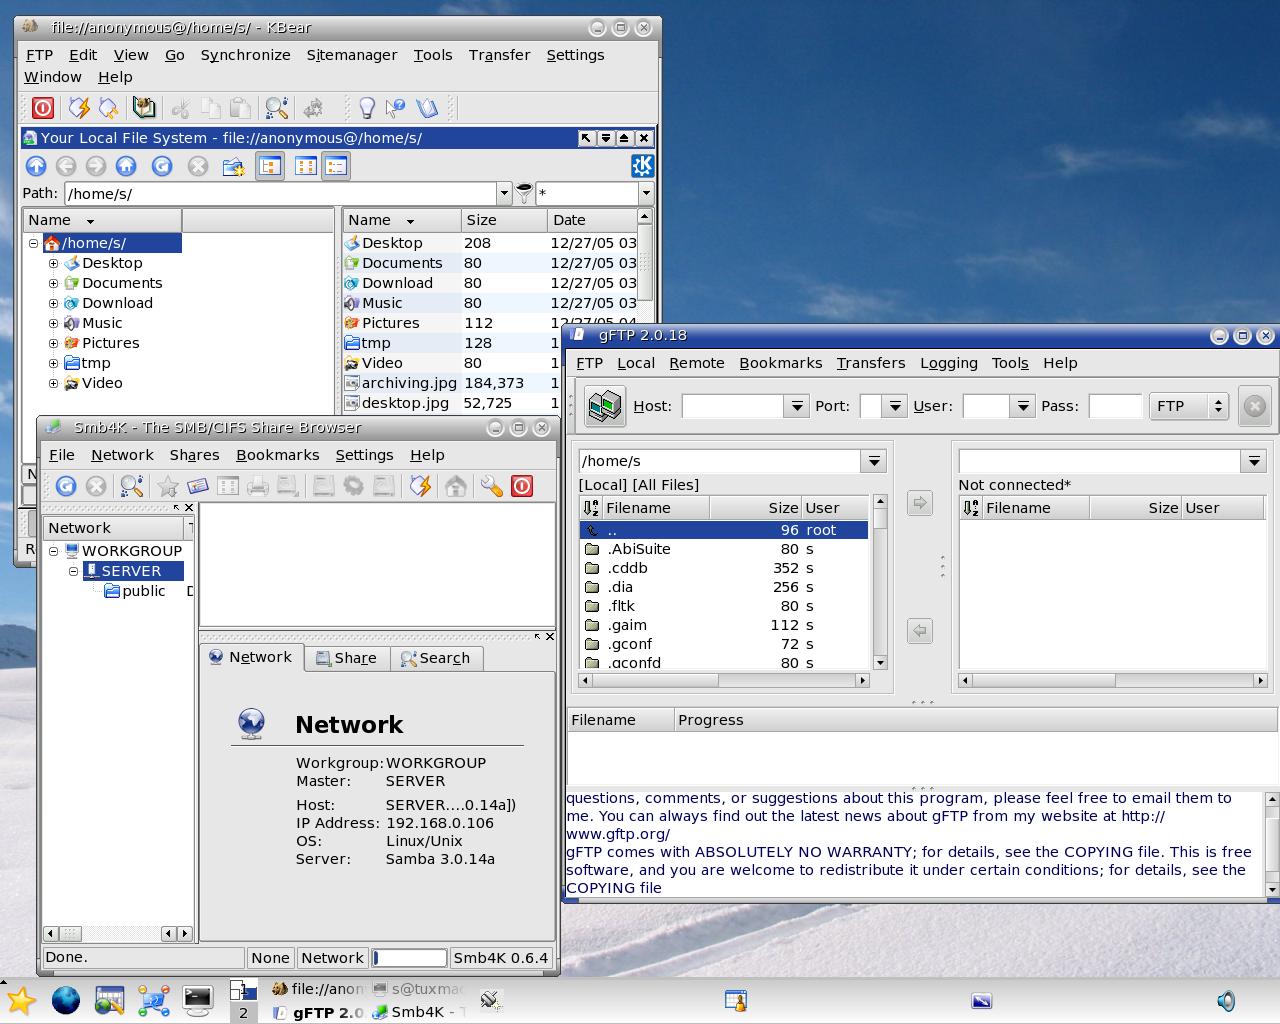1280x1024 pixels.
Task: Go up one directory in KBear file view
Action: point(36,166)
